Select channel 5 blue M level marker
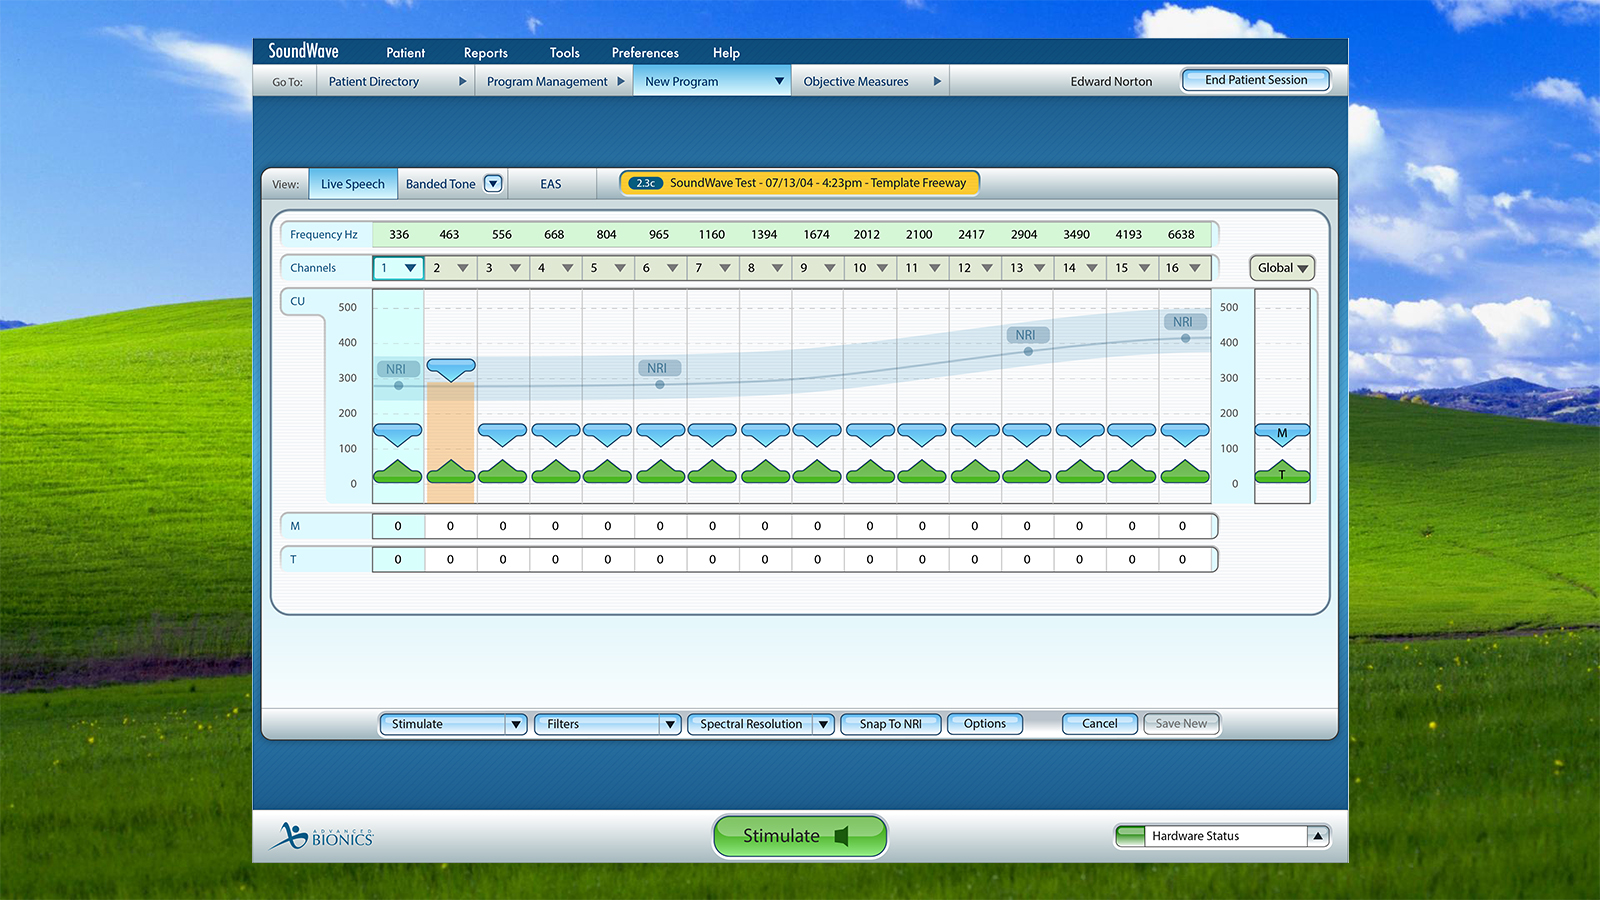This screenshot has width=1600, height=900. (607, 434)
